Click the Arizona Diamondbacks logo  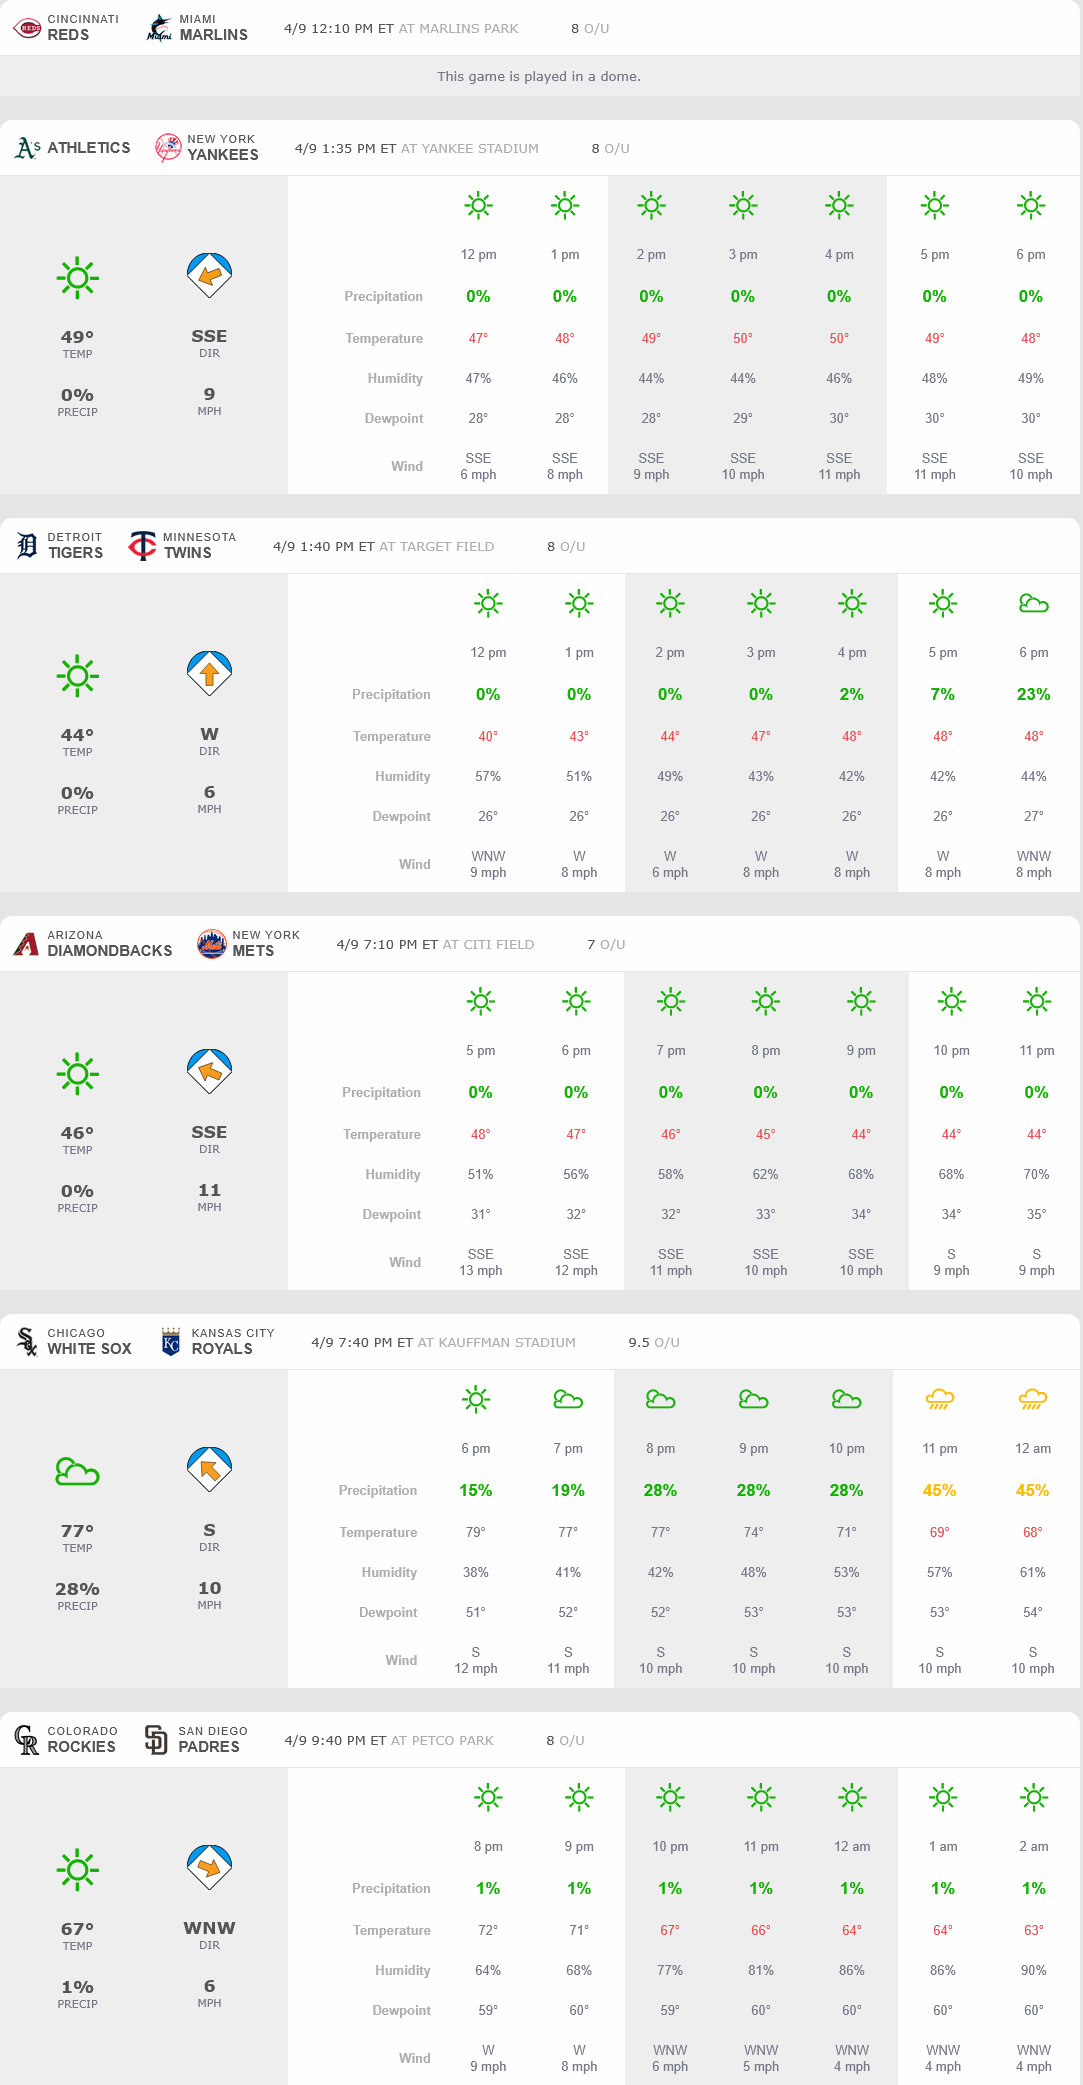tap(26, 943)
